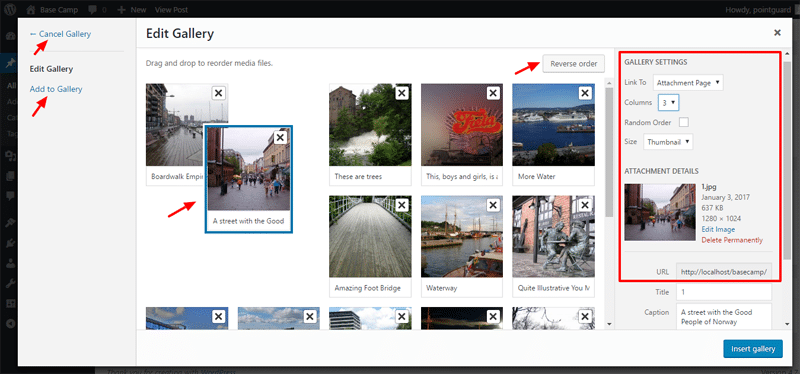Open Comments icon in admin sidebar
The height and width of the screenshot is (374, 800).
10,196
